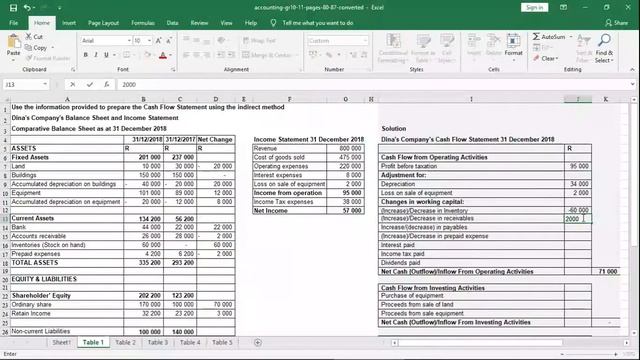The width and height of the screenshot is (640, 360).
Task: Open Find & Select magnifier
Action: (604, 48)
